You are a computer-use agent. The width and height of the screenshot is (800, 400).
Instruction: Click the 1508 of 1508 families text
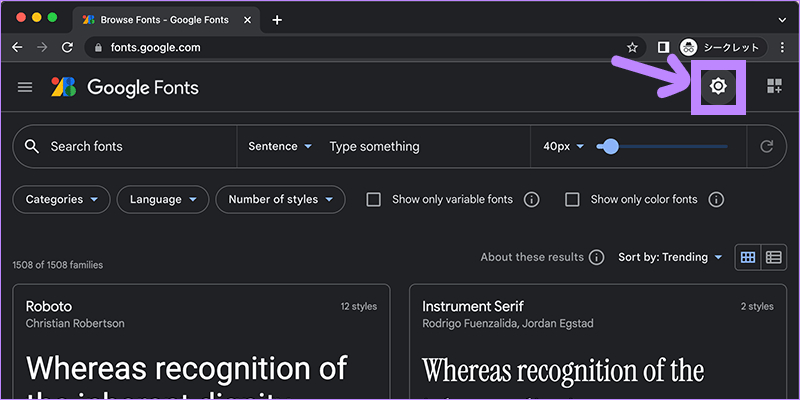tap(58, 265)
